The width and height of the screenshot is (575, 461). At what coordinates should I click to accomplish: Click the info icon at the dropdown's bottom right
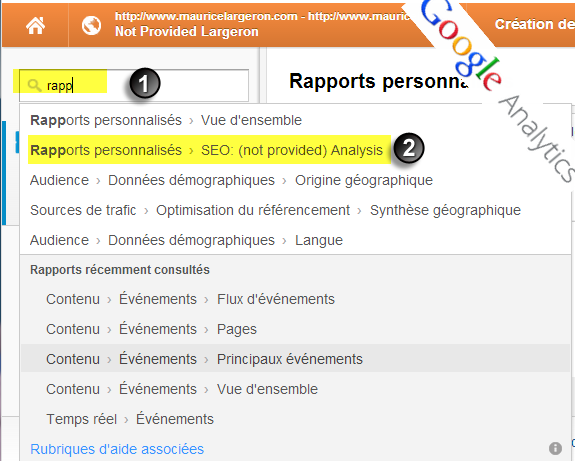tap(555, 448)
